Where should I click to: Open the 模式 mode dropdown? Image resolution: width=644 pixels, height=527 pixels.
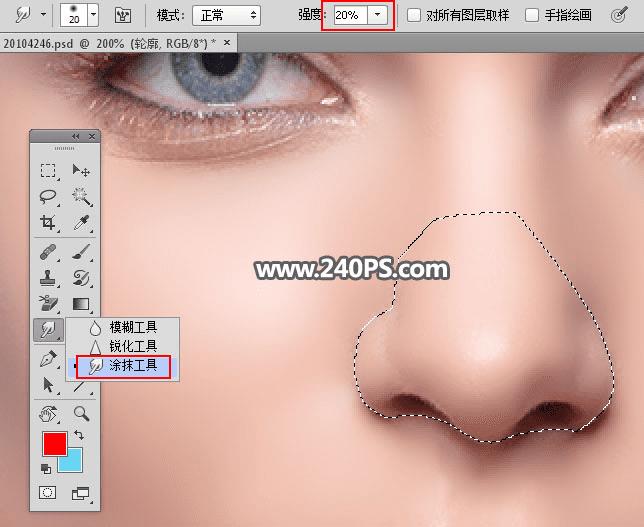coord(226,16)
